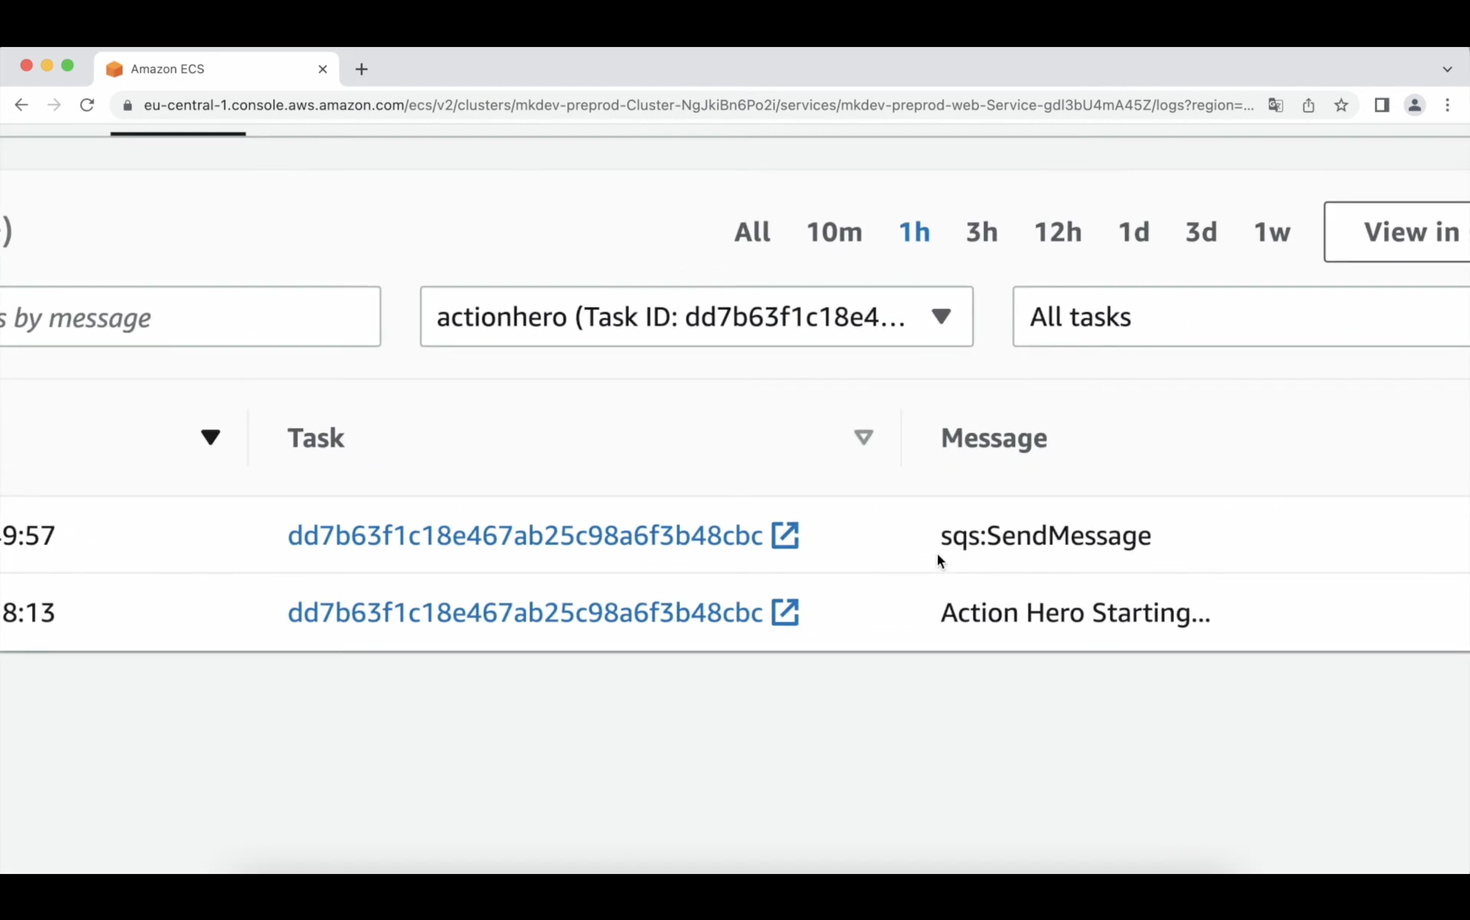
Task: Click the macOS yellow minimize window button
Action: point(47,65)
